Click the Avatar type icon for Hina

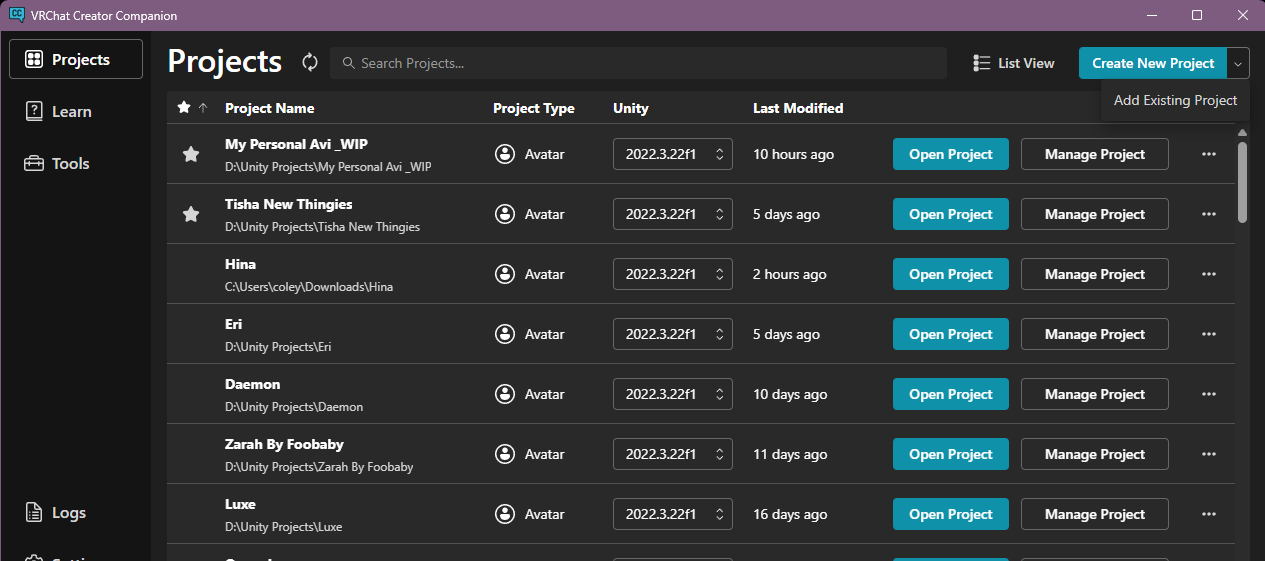(x=505, y=274)
